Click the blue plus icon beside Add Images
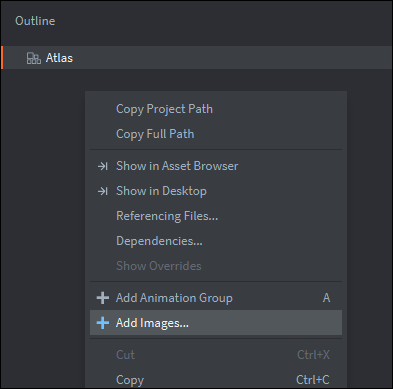 103,323
